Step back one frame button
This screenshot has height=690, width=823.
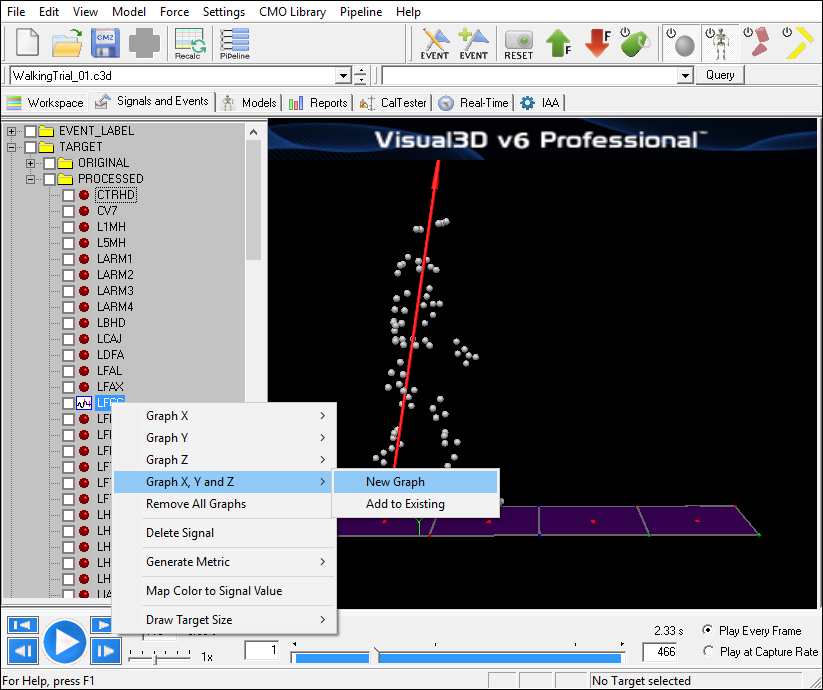tap(23, 652)
